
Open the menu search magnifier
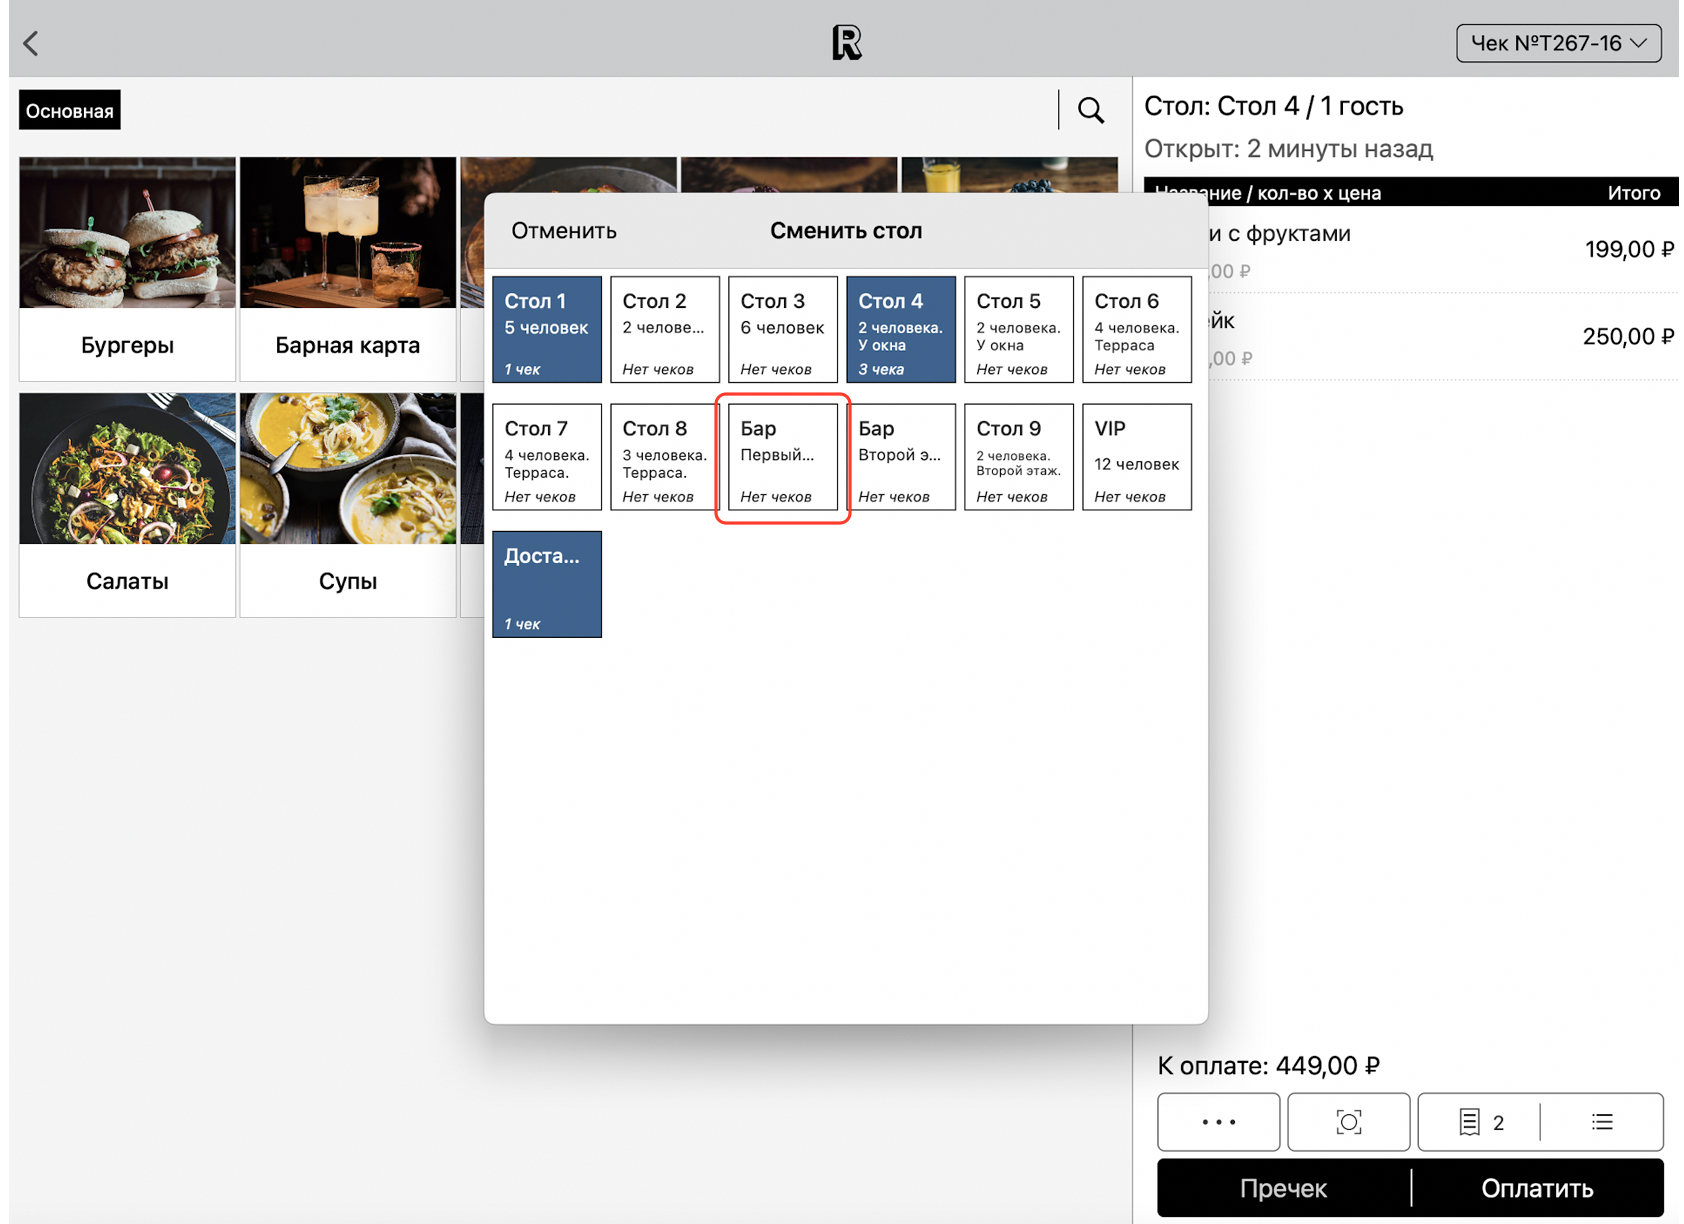coord(1090,110)
